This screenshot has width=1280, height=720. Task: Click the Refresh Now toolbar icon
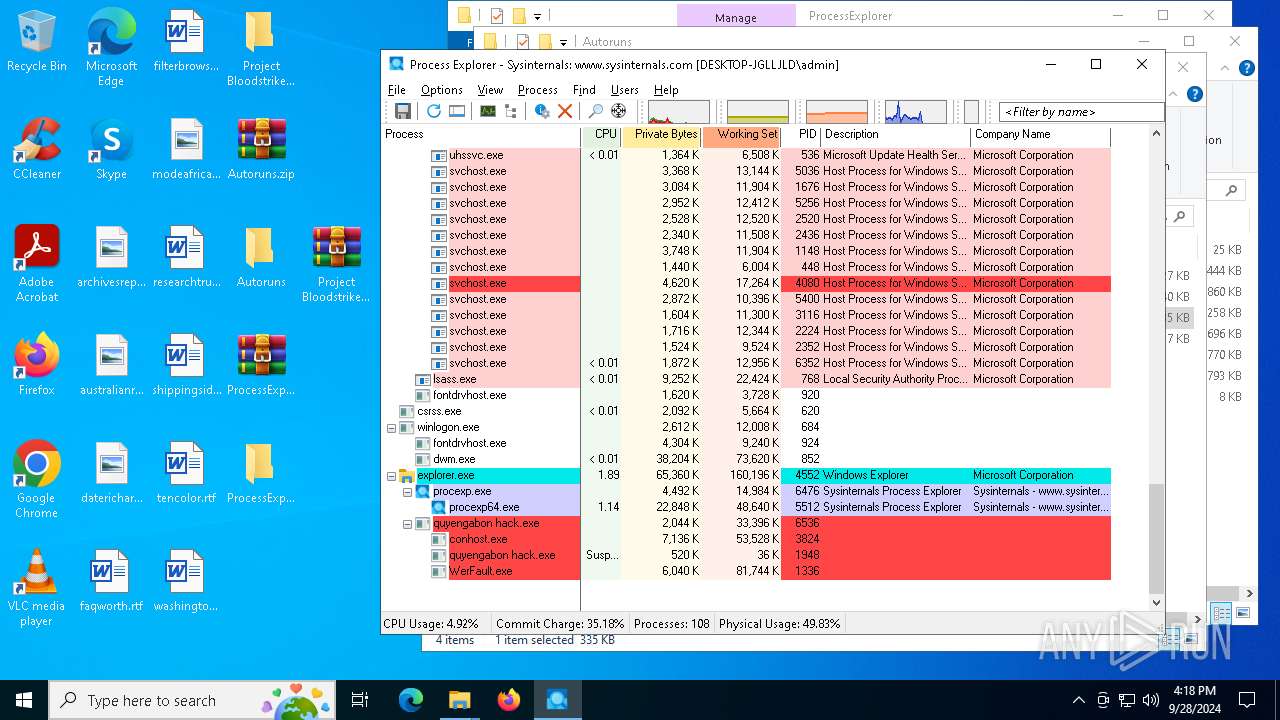(x=433, y=111)
